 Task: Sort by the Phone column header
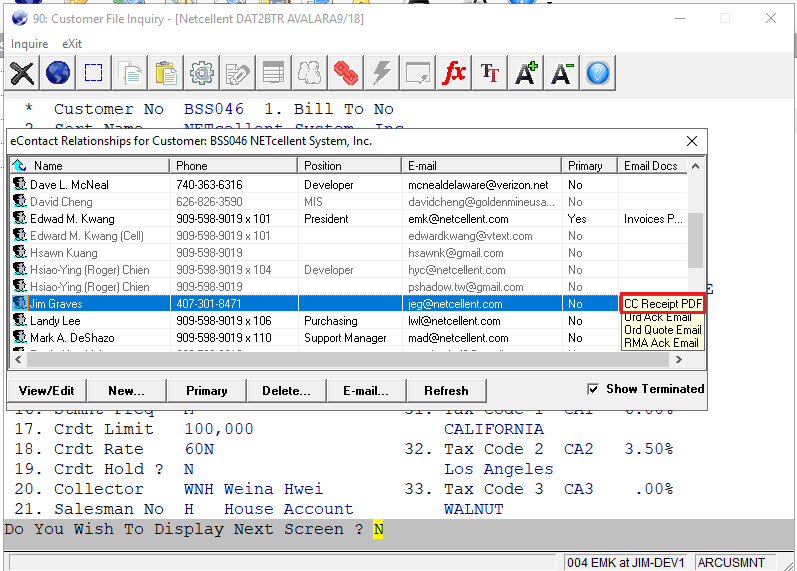[234, 166]
